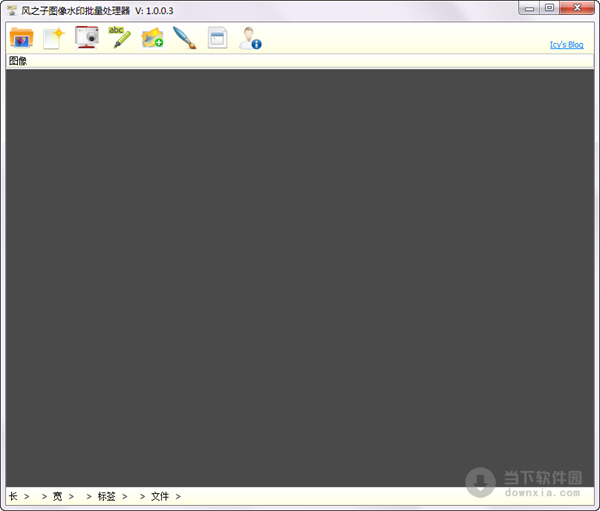600x511 pixels.
Task: Open the user info about icon
Action: [250, 38]
